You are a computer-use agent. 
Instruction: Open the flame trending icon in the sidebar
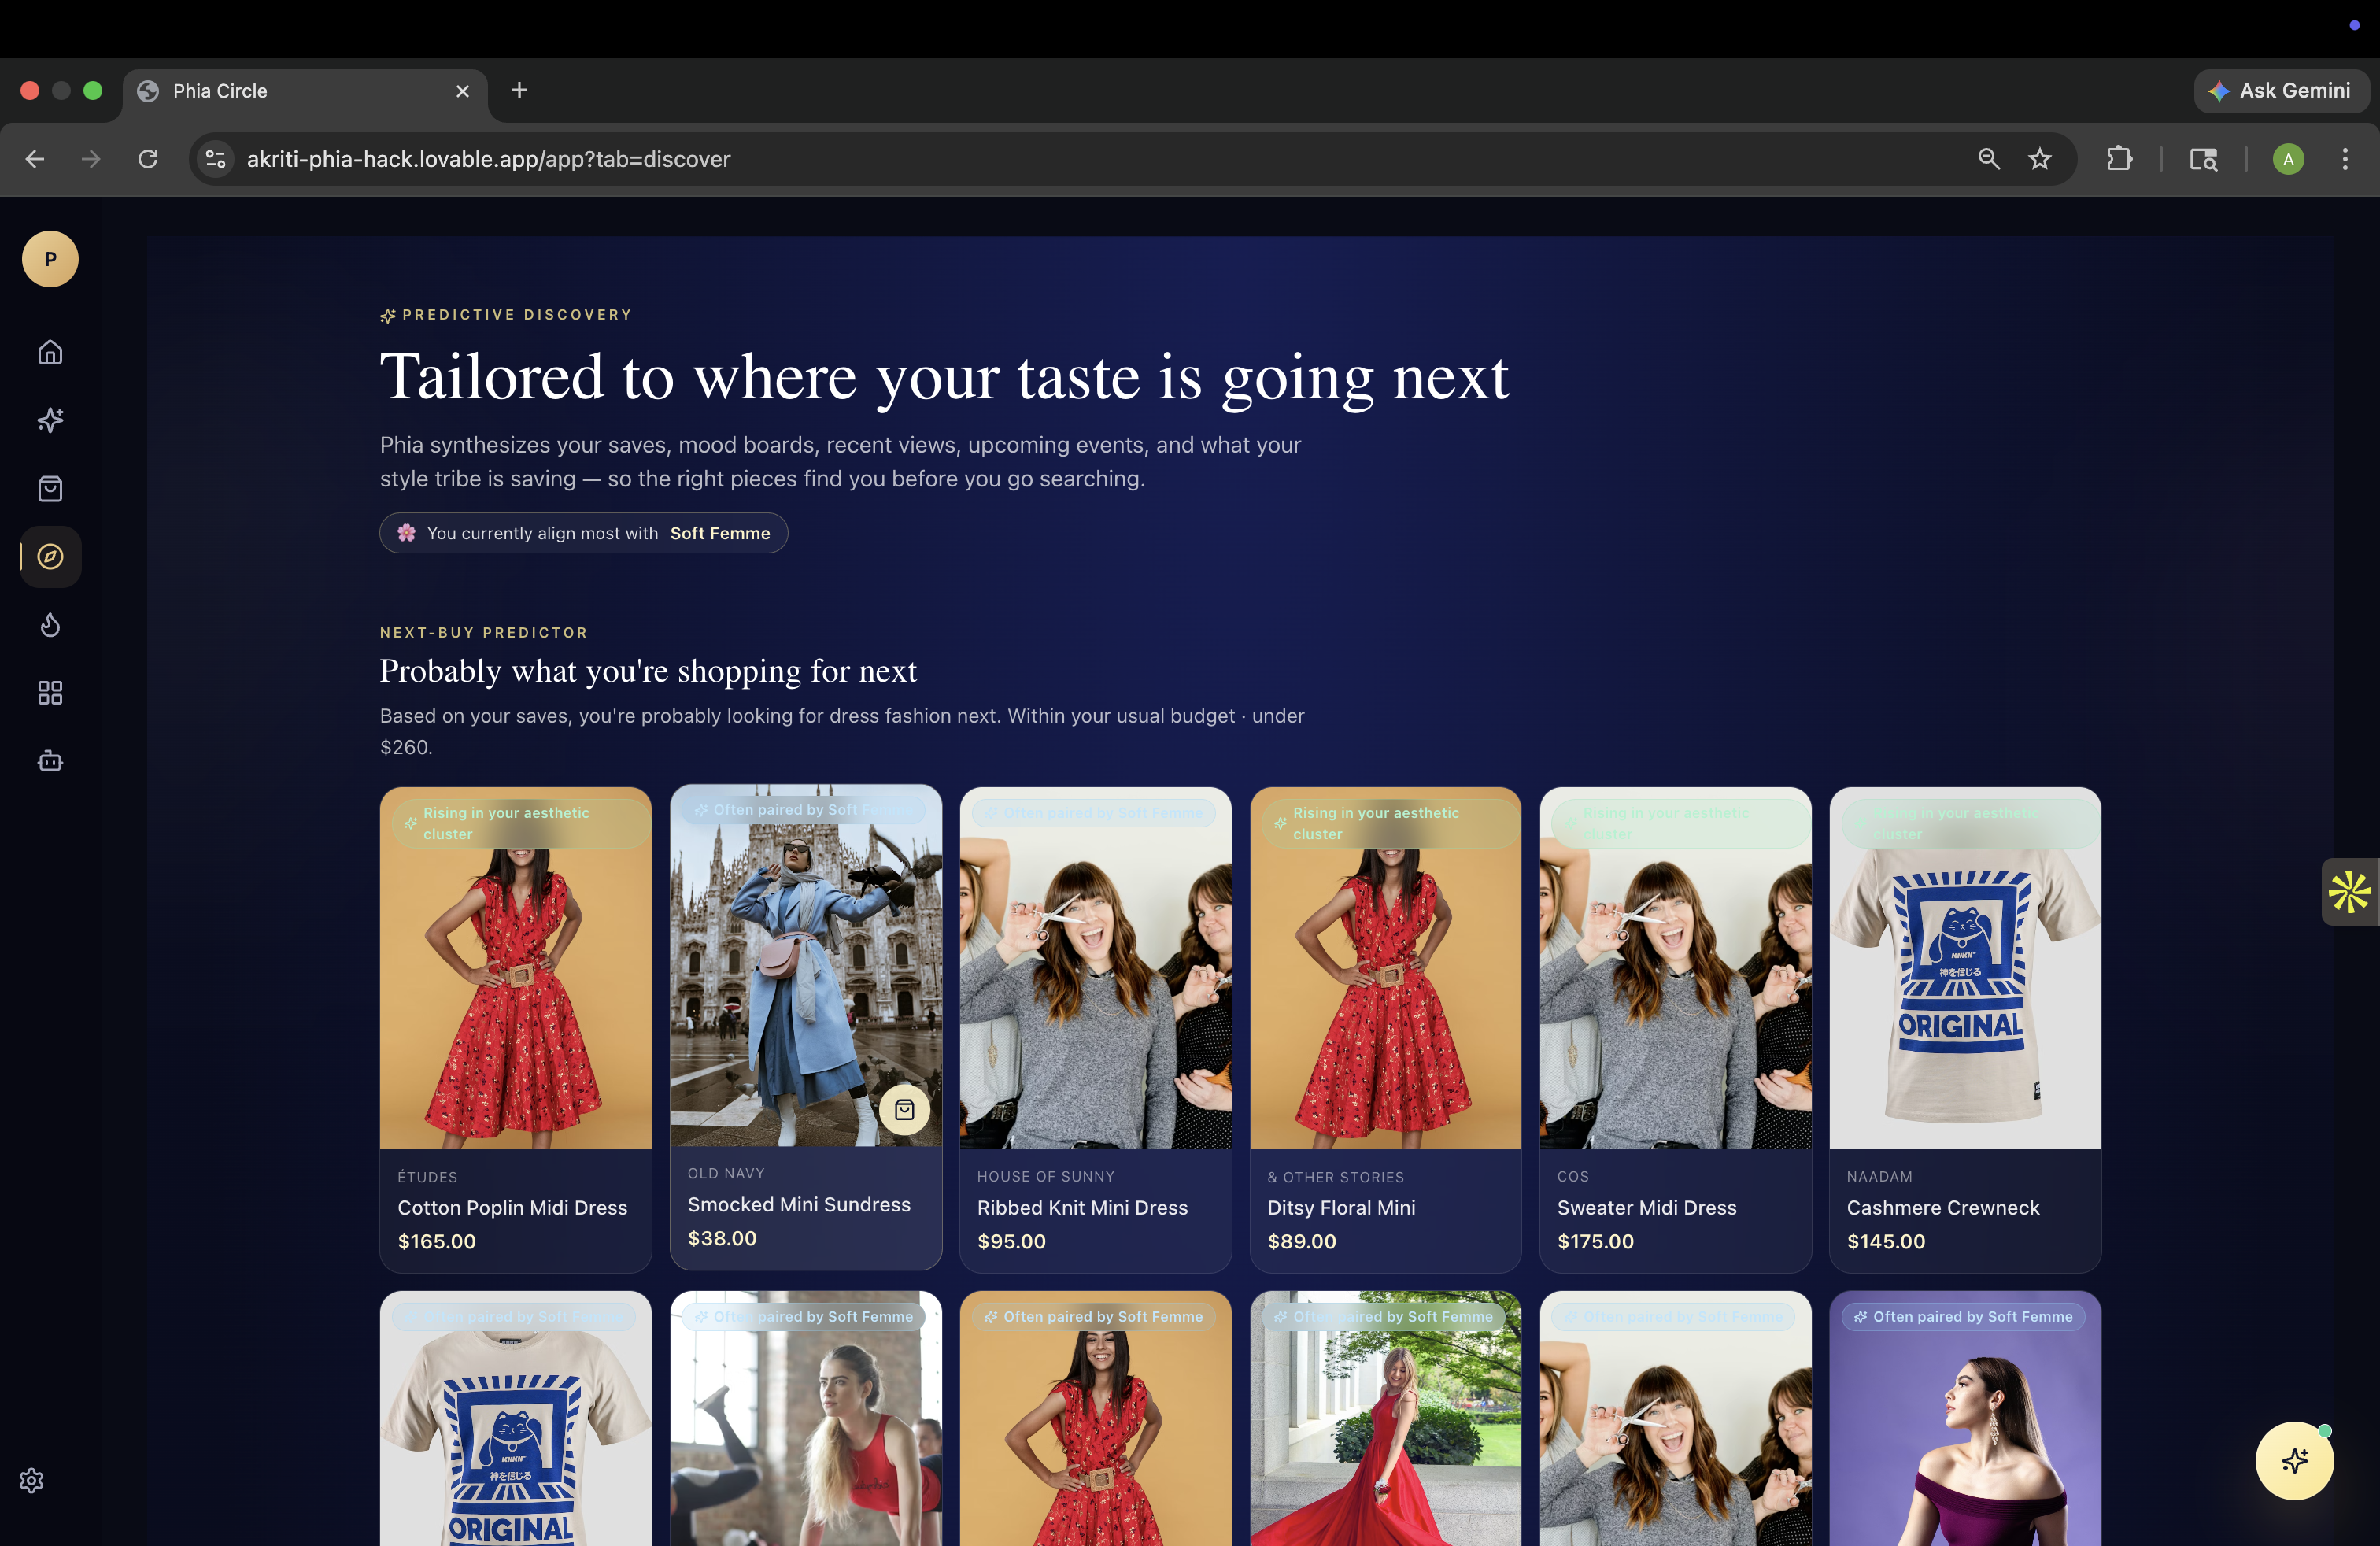pyautogui.click(x=50, y=625)
